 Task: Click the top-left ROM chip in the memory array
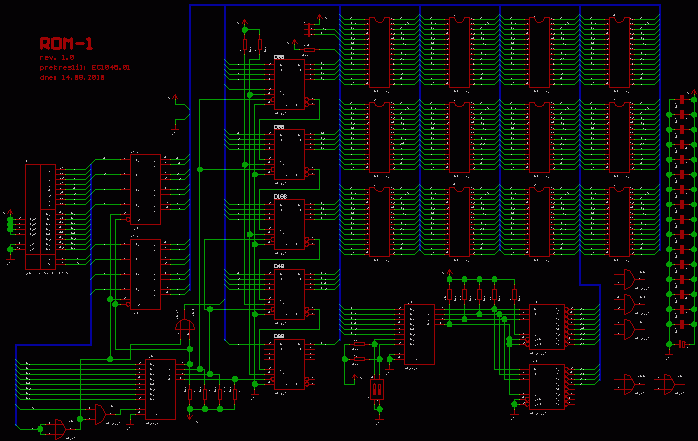click(379, 52)
